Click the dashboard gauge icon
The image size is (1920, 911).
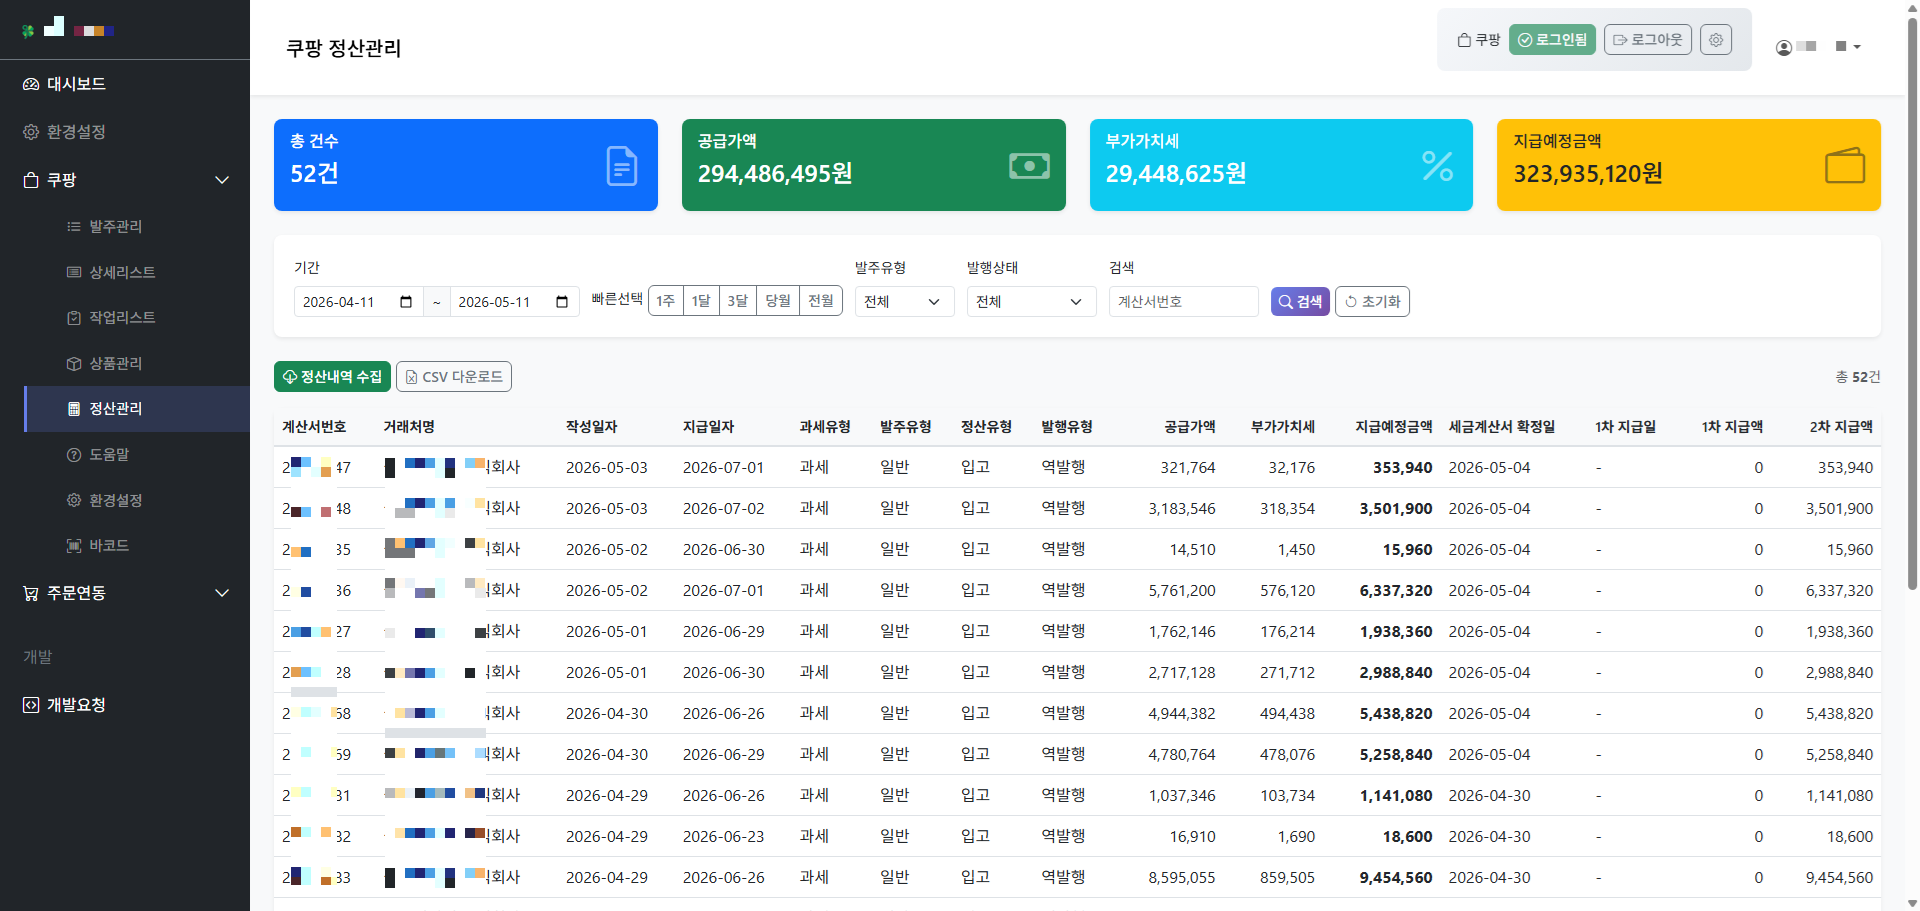31,84
